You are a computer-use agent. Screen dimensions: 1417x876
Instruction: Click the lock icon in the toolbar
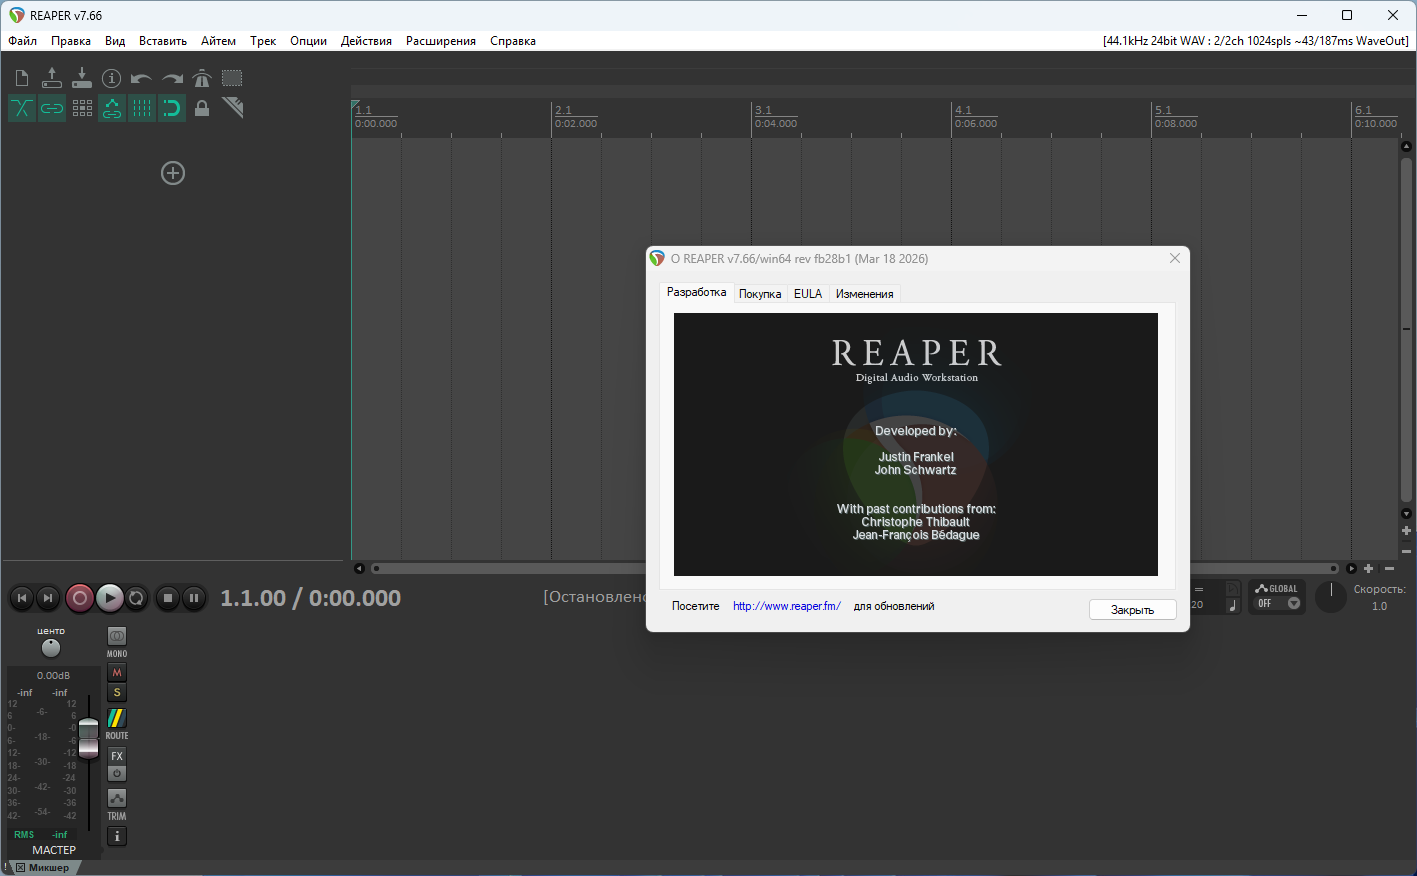[x=202, y=108]
